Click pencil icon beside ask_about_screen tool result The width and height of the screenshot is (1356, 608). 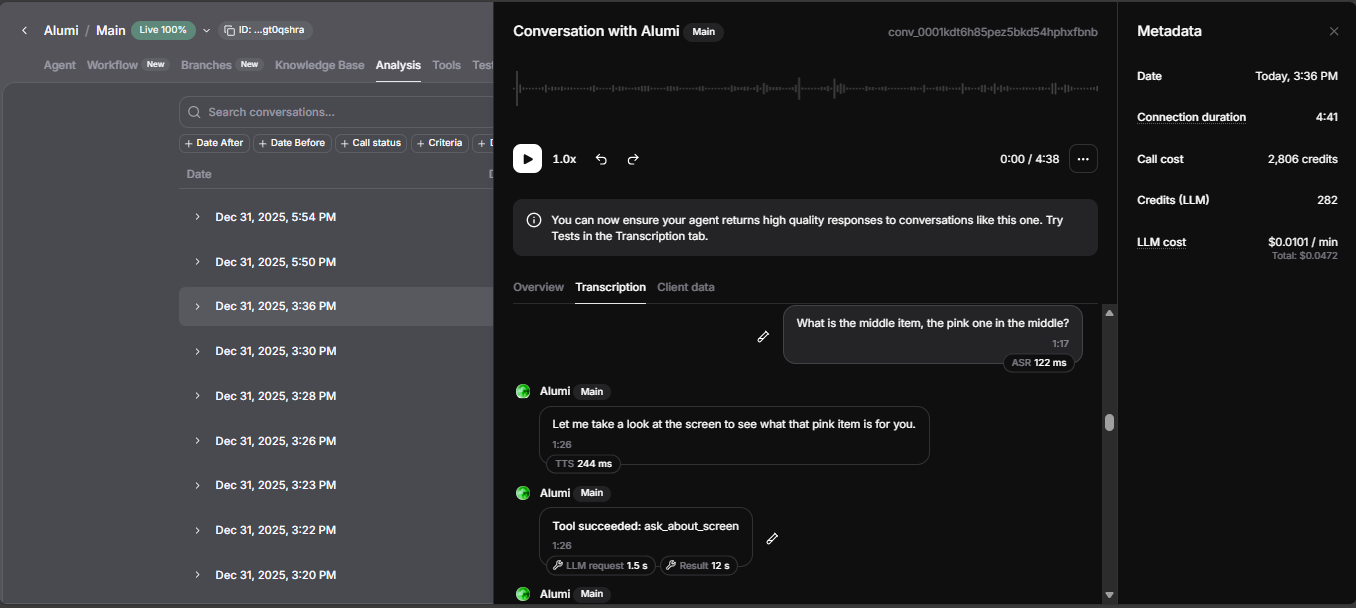772,539
